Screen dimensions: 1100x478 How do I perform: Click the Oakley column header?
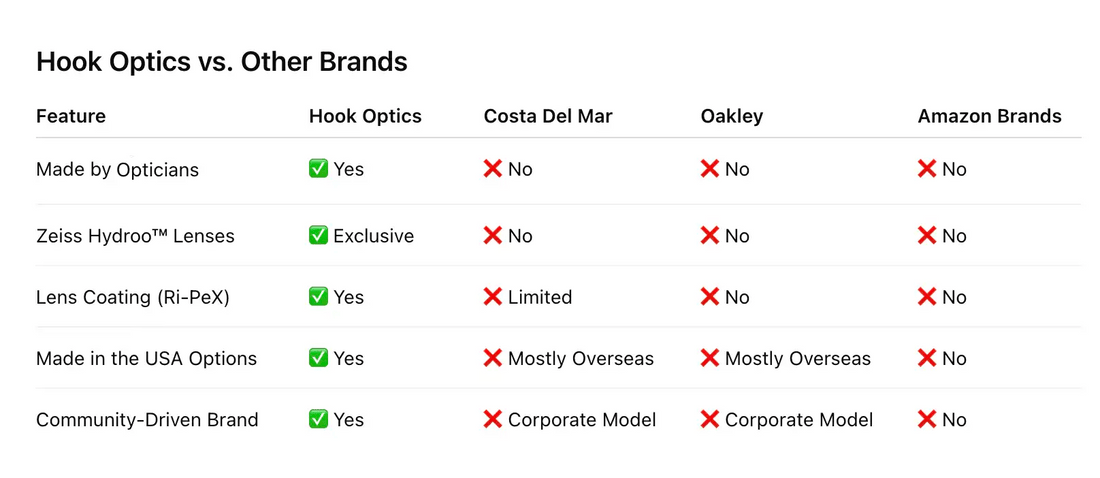(732, 116)
